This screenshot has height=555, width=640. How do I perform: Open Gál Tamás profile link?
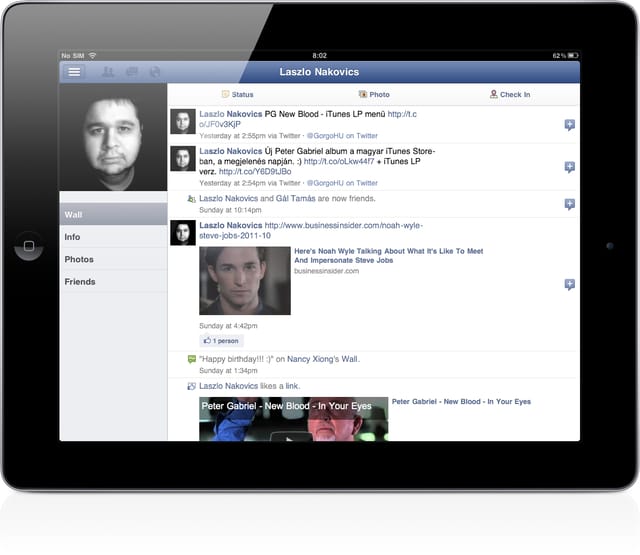click(296, 198)
